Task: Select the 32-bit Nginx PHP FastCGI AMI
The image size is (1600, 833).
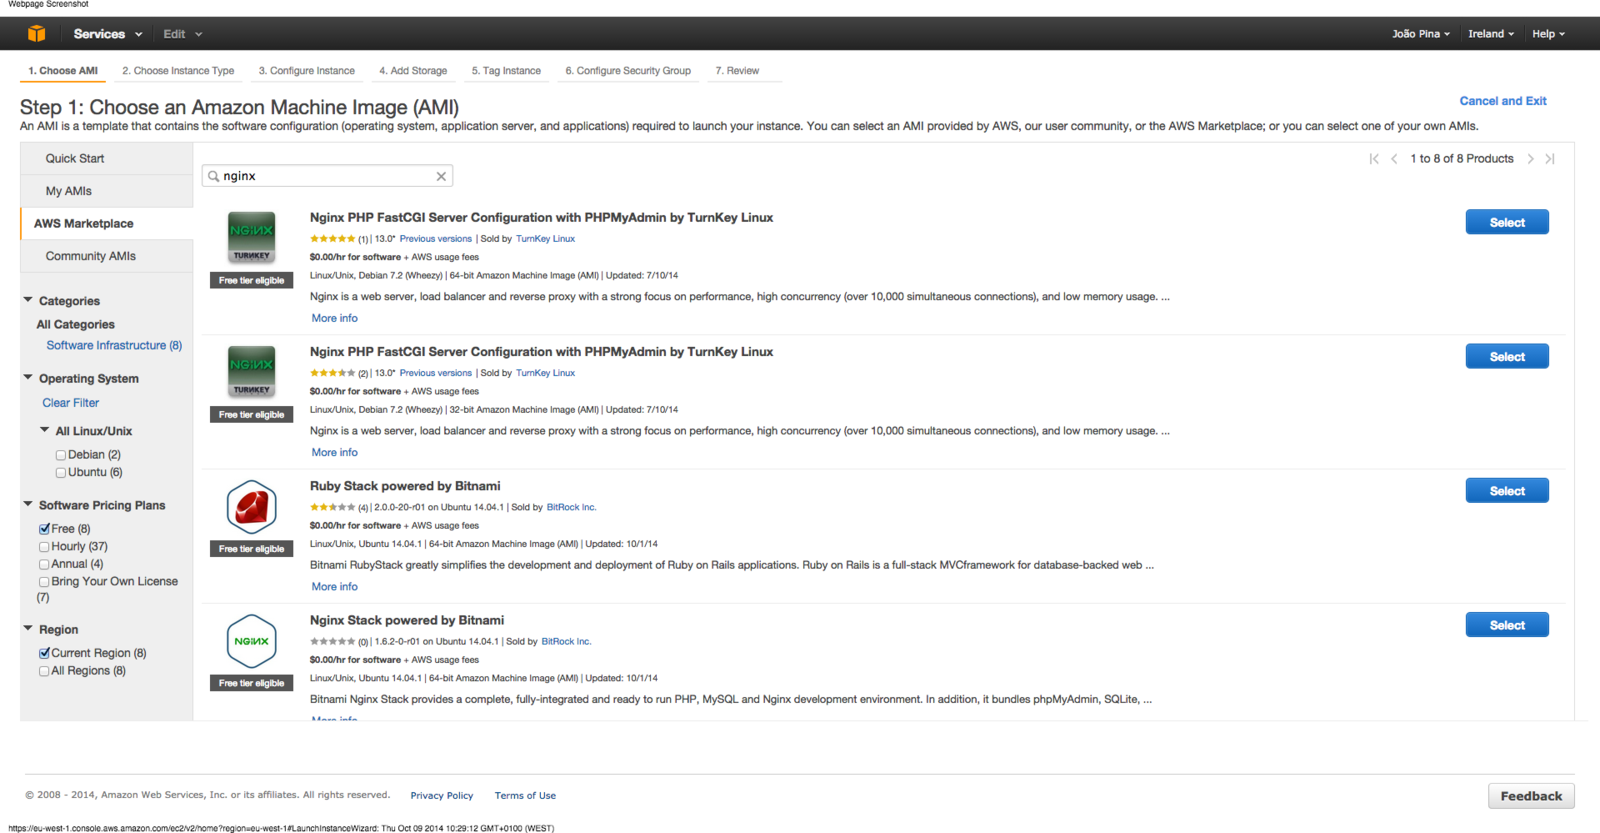Action: pyautogui.click(x=1507, y=356)
